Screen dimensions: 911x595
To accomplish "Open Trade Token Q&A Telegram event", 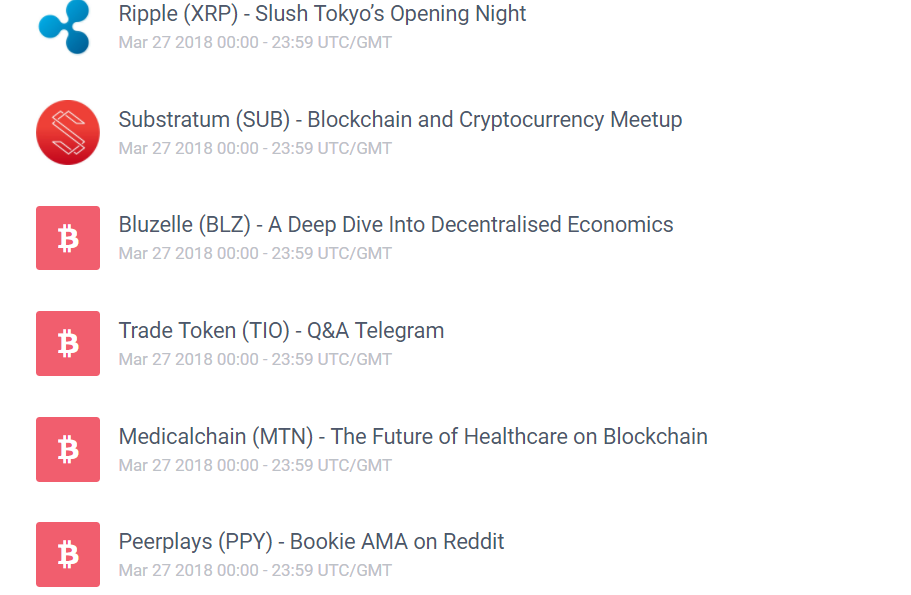I will (281, 331).
